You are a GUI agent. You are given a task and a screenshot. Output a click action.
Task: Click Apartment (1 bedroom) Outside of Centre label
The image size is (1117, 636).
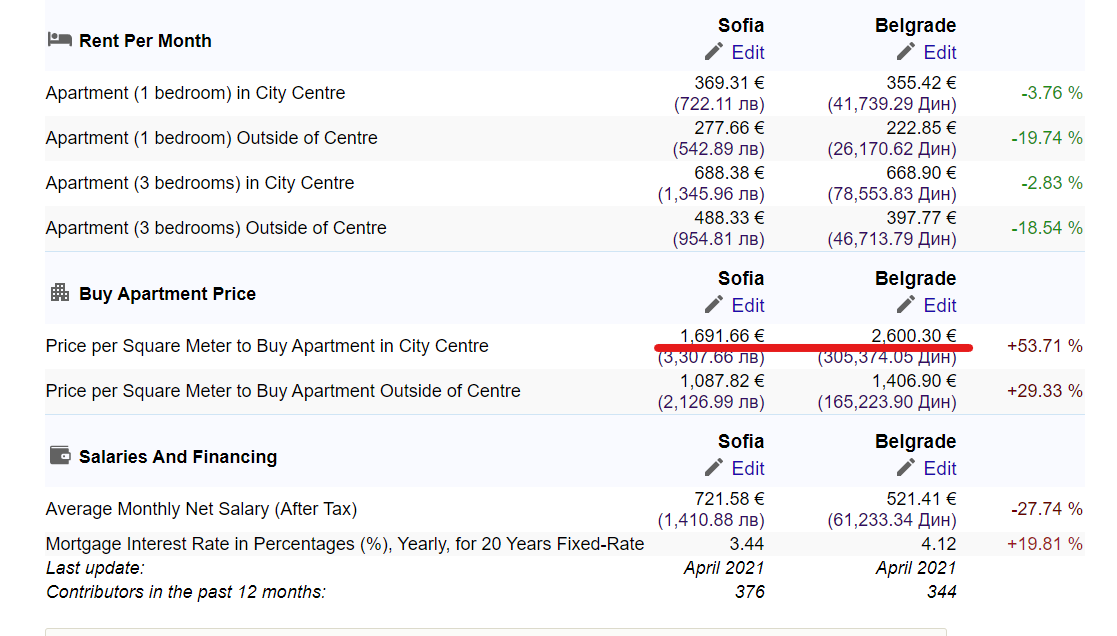(x=212, y=138)
